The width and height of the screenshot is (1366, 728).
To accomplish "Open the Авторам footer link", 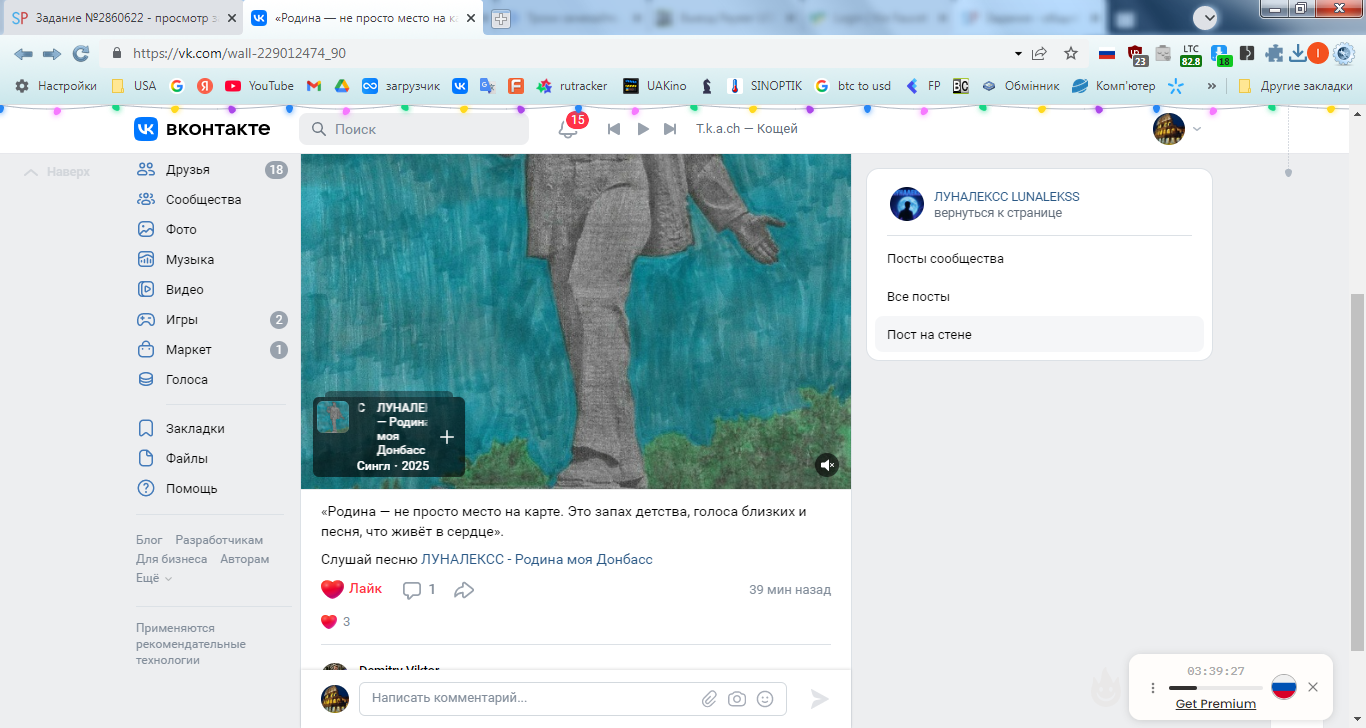I will 245,559.
